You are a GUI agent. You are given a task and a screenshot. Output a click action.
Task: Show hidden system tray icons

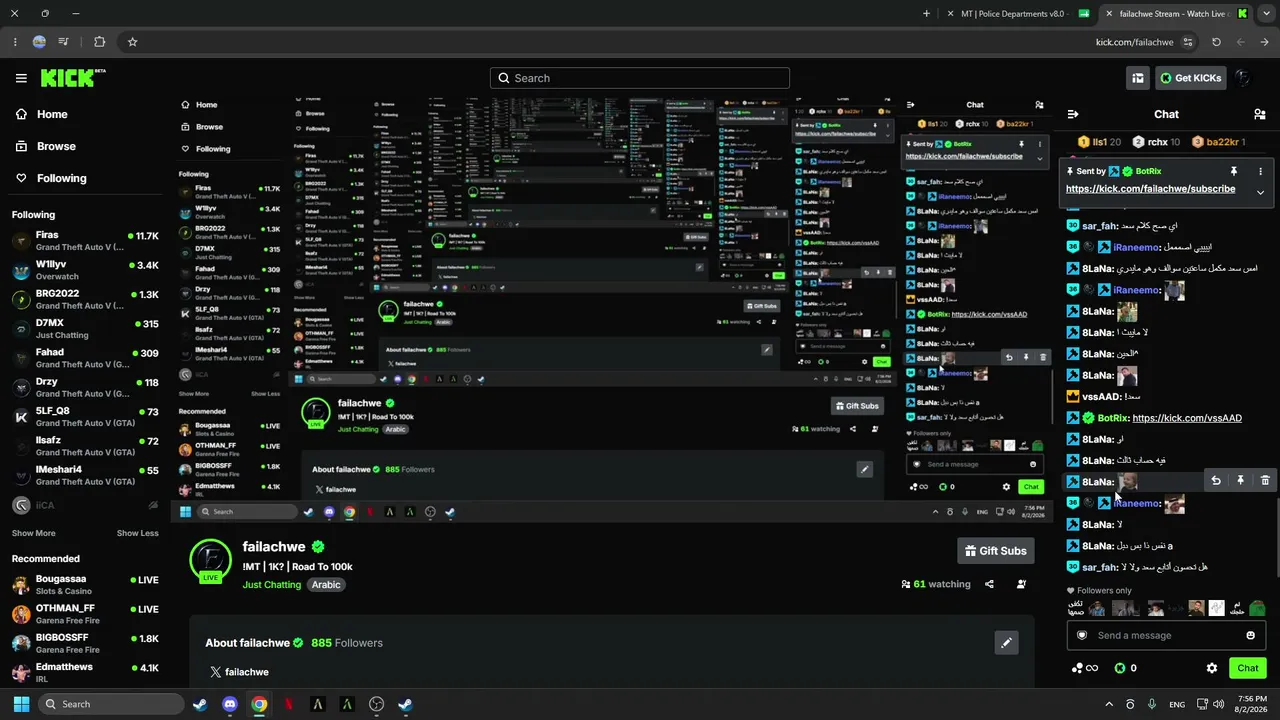[1108, 704]
